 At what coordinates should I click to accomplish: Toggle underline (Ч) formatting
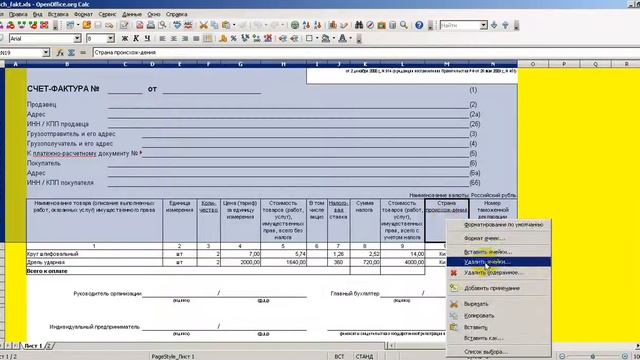coord(147,38)
